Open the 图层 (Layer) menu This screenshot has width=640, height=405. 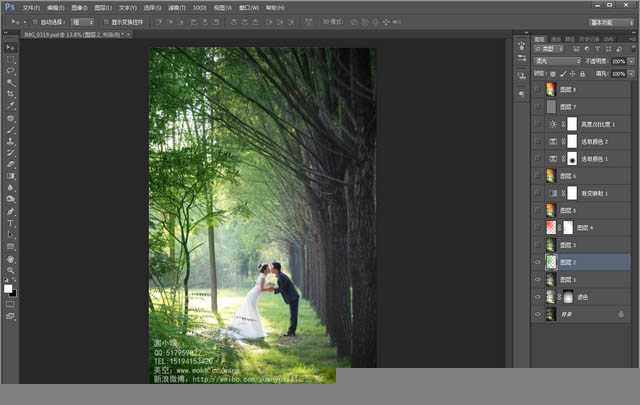coord(103,8)
